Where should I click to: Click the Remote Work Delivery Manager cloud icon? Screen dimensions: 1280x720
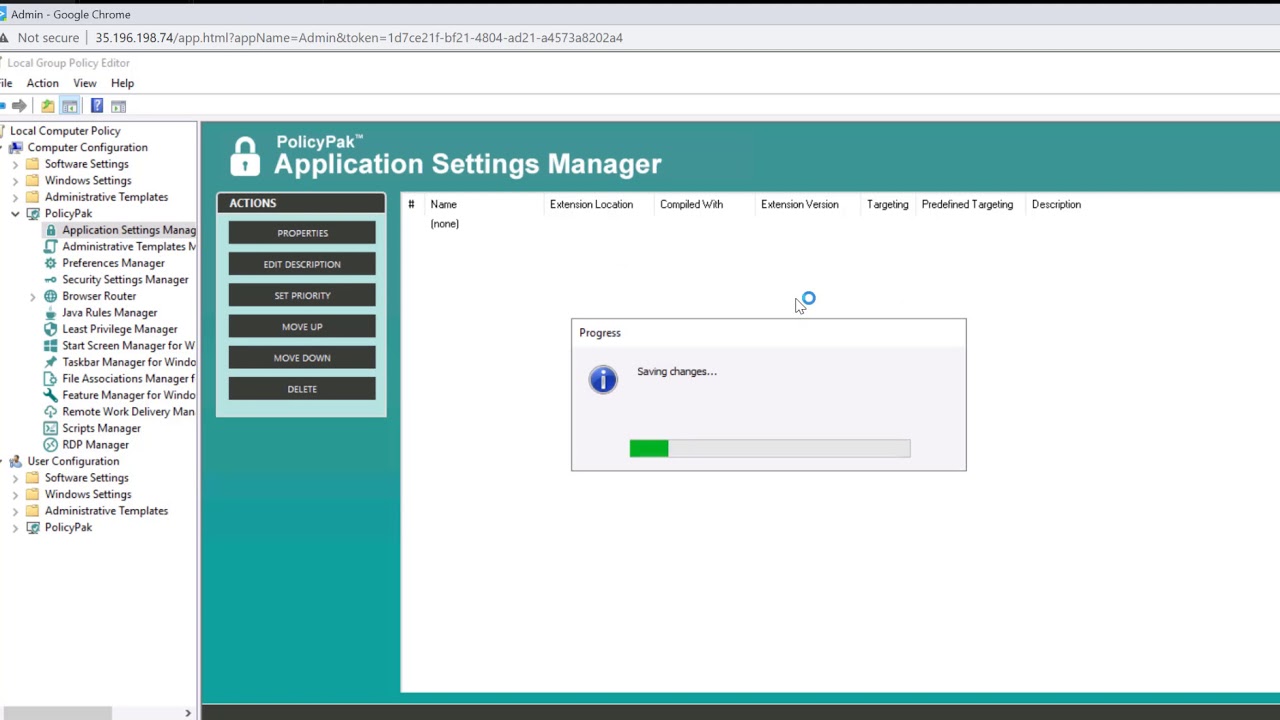pyautogui.click(x=51, y=412)
